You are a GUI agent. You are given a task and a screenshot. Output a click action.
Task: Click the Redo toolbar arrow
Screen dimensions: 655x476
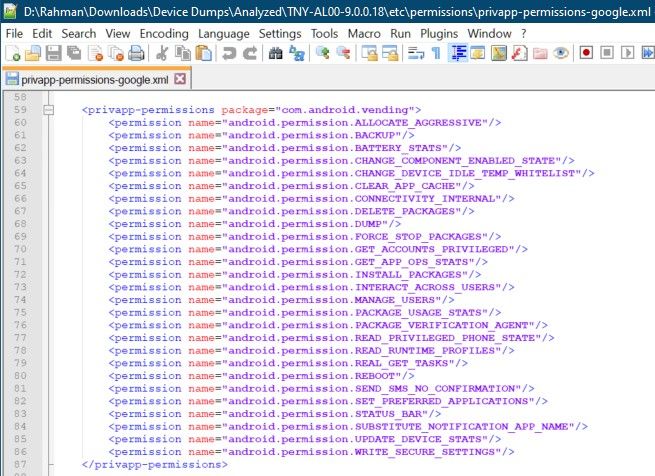coord(250,53)
